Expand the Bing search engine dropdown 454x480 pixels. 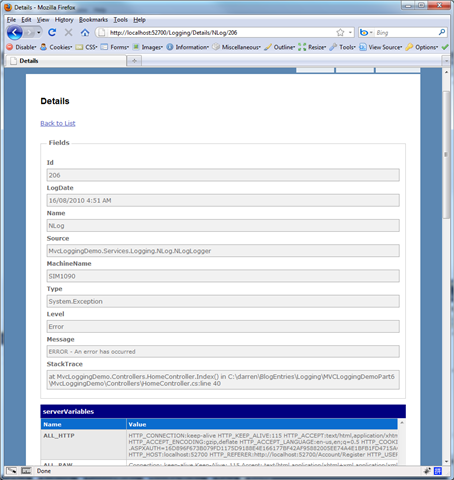pyautogui.click(x=366, y=32)
